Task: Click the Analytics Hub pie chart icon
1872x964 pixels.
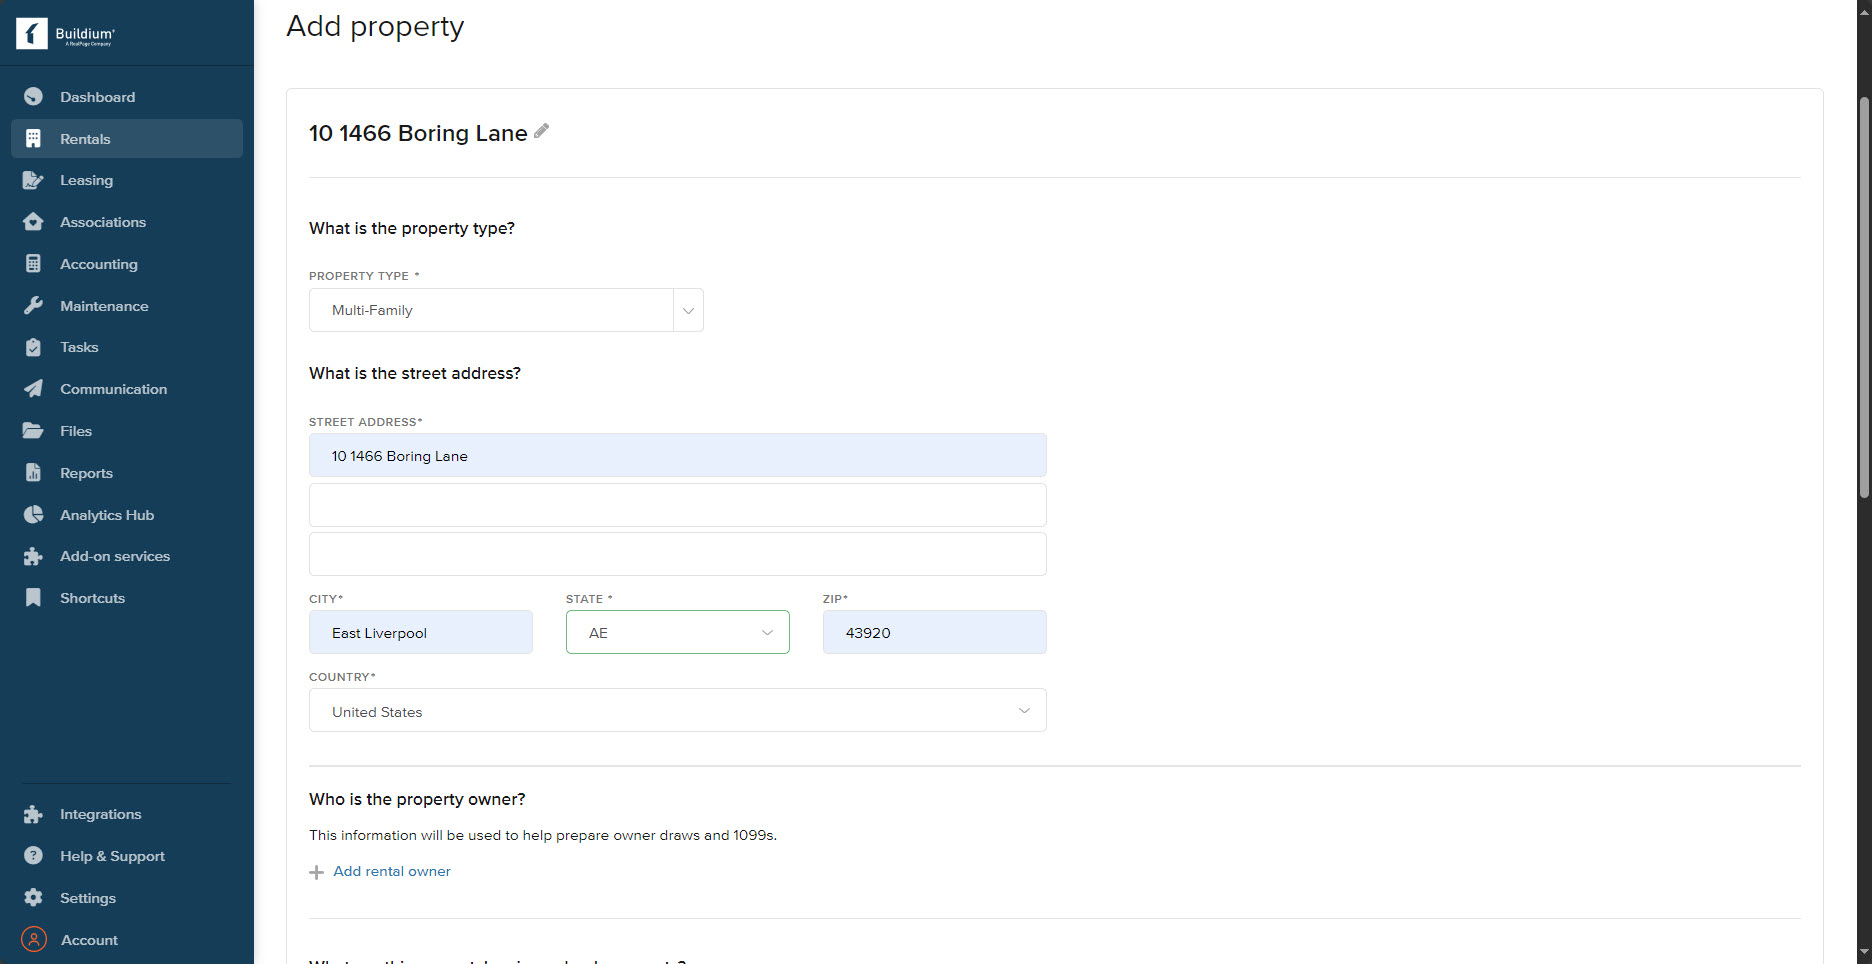Action: (33, 515)
